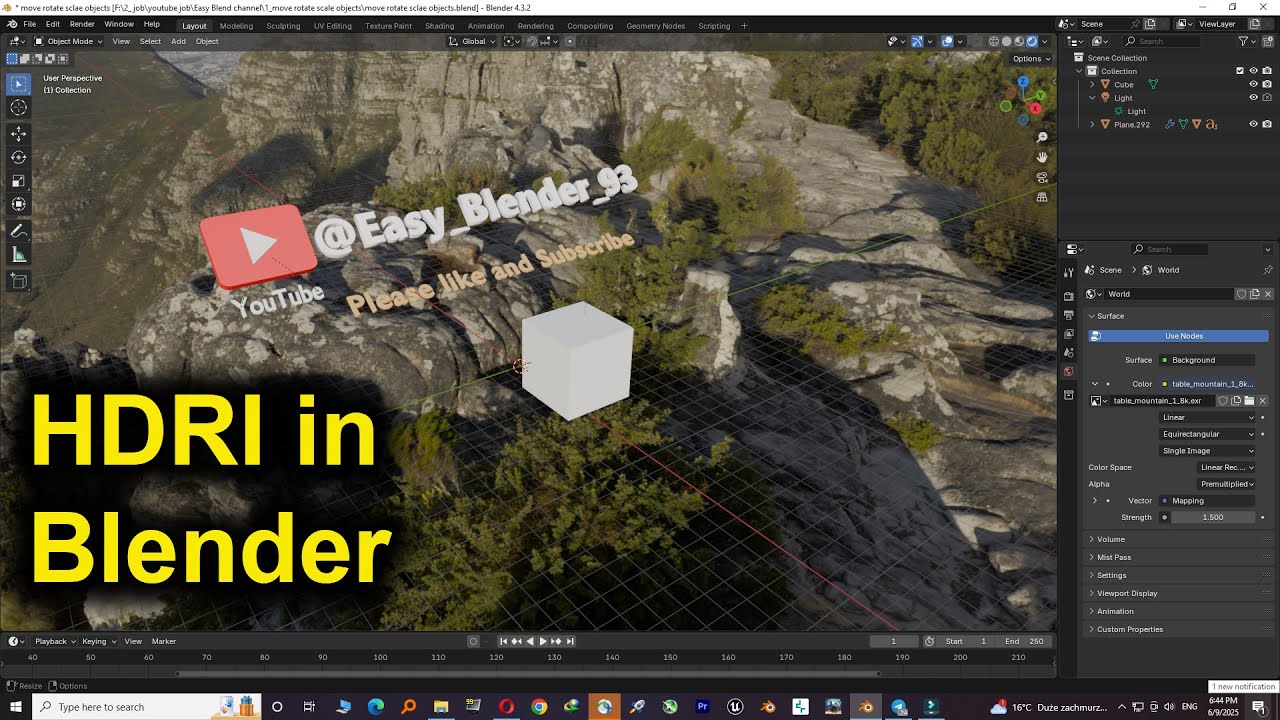Open the Render menu

click(82, 24)
